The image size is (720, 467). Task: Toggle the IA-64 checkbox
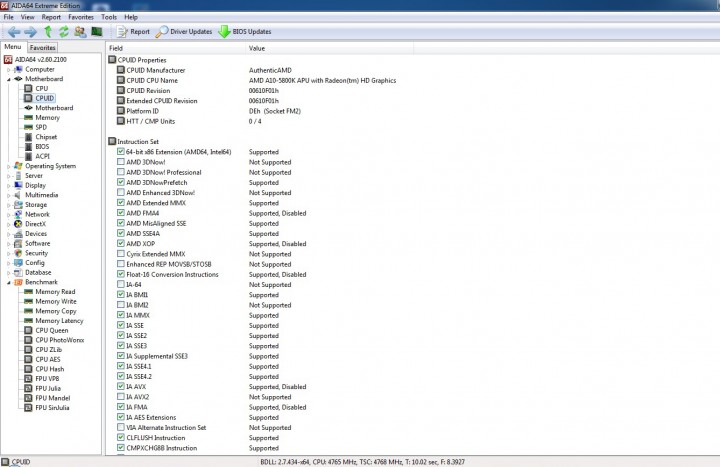[121, 284]
